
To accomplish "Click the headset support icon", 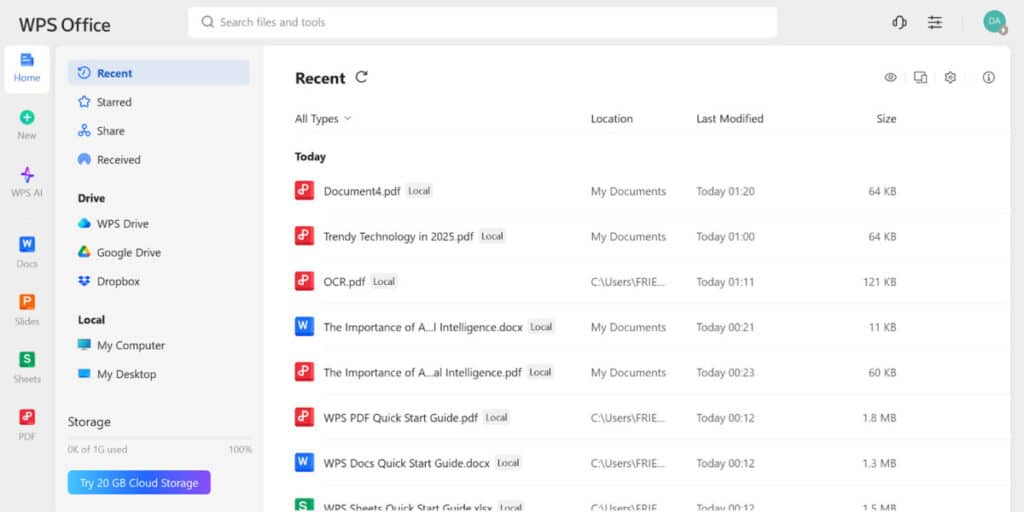I will point(899,22).
